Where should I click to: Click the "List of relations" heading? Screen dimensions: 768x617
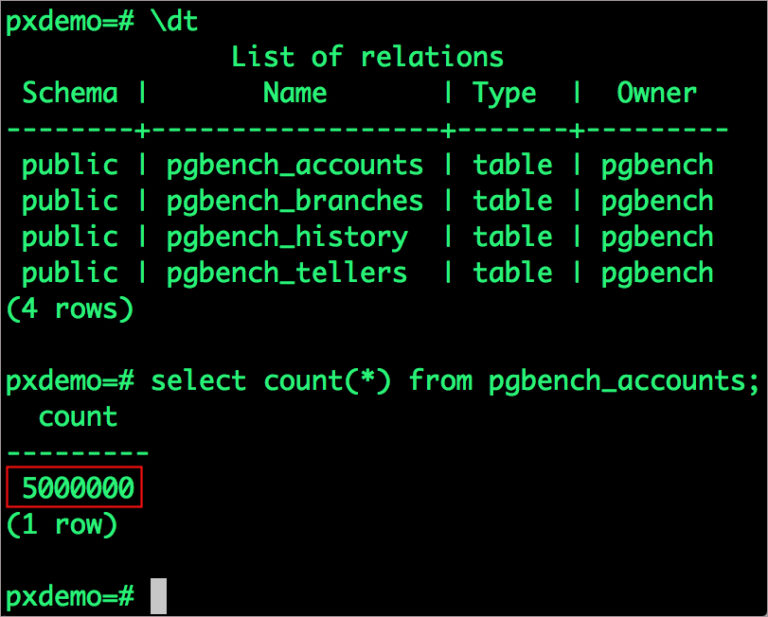367,57
